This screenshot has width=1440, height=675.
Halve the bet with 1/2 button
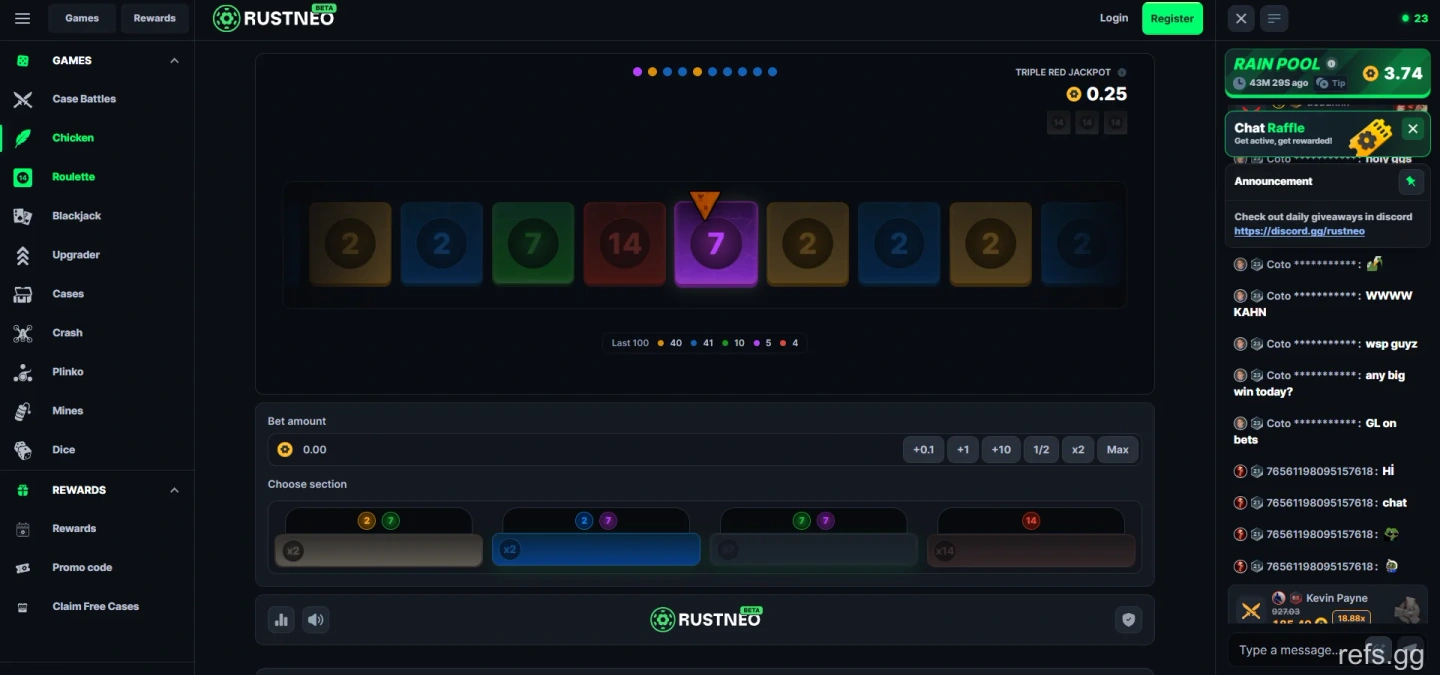click(x=1041, y=450)
